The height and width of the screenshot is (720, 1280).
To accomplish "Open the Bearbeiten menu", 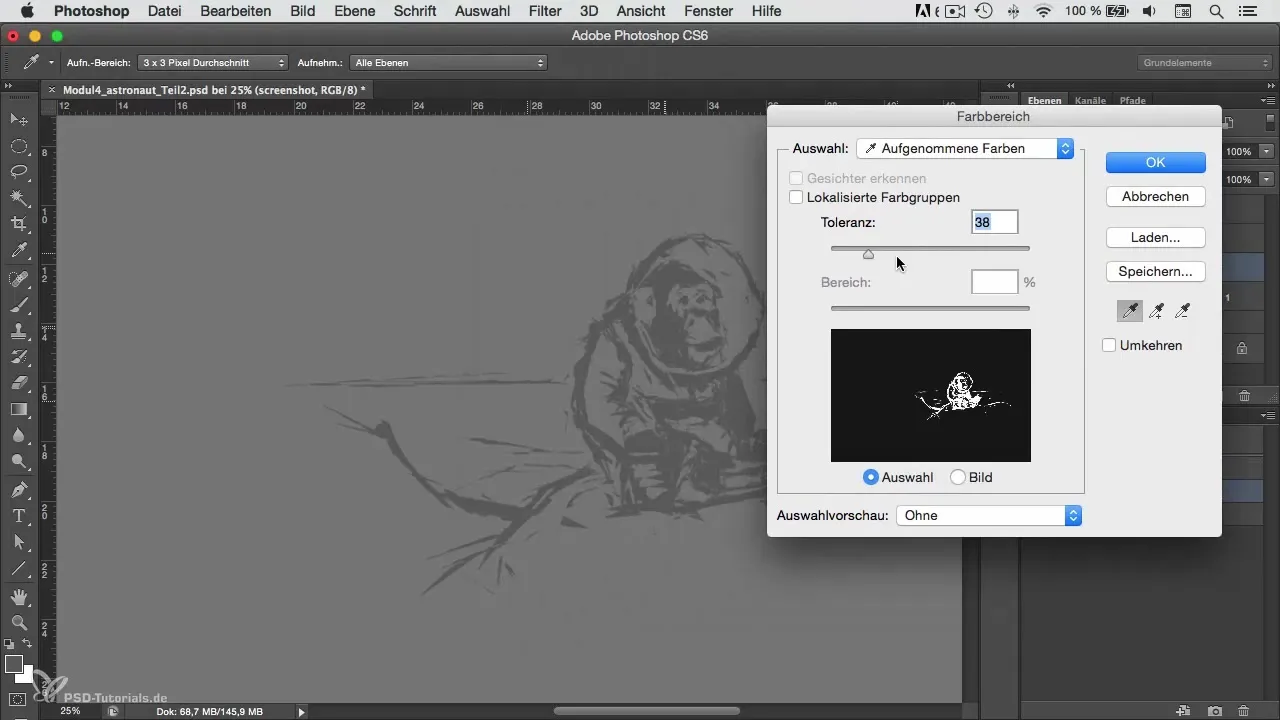I will (235, 12).
